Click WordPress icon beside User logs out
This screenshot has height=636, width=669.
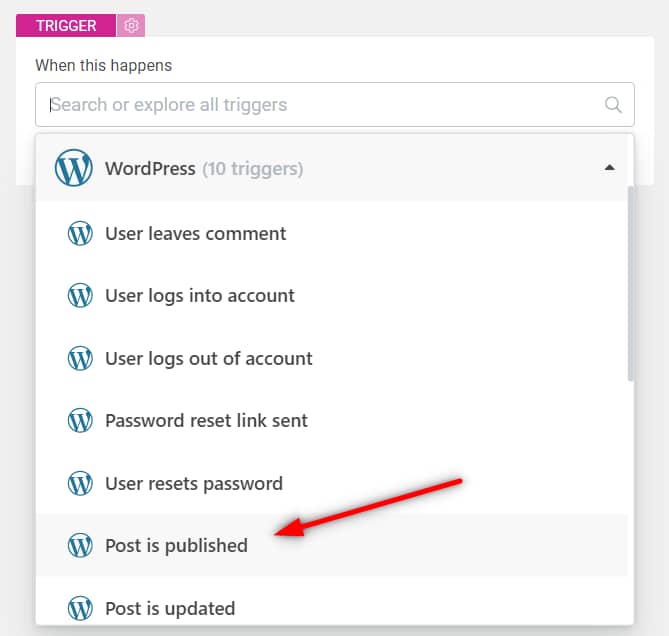click(x=80, y=358)
